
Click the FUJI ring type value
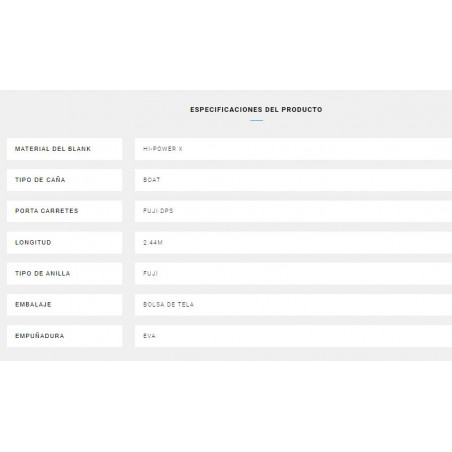click(150, 273)
